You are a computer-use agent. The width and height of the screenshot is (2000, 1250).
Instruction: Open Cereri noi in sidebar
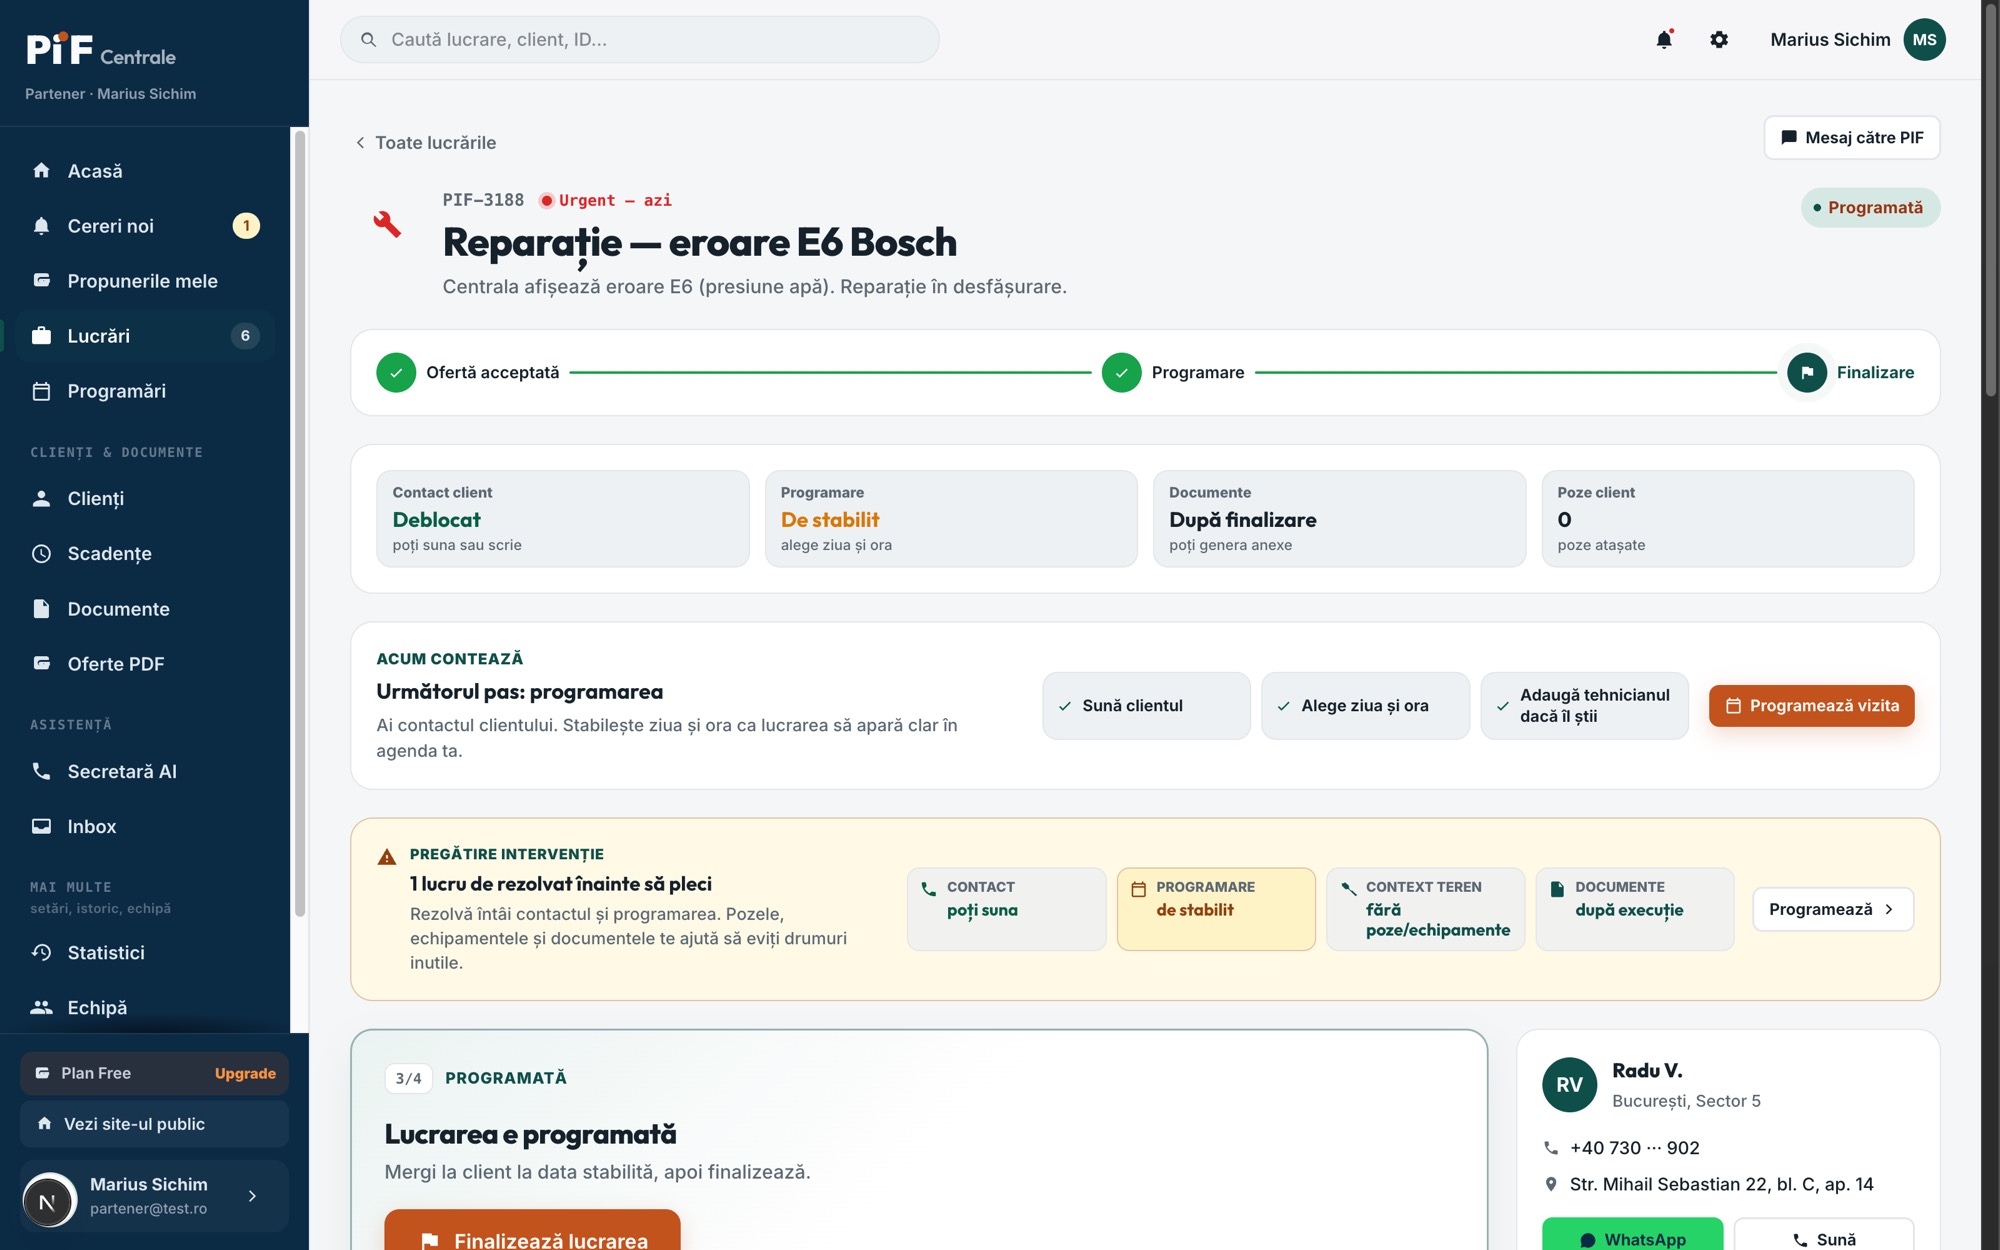point(145,226)
